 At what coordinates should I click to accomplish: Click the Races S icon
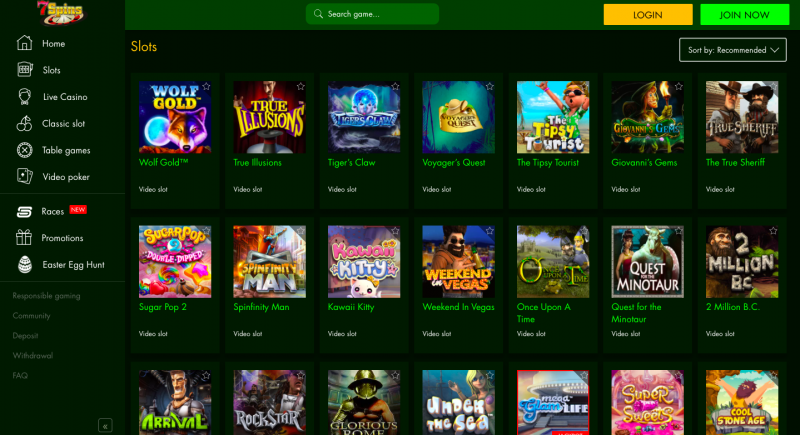[x=24, y=211]
